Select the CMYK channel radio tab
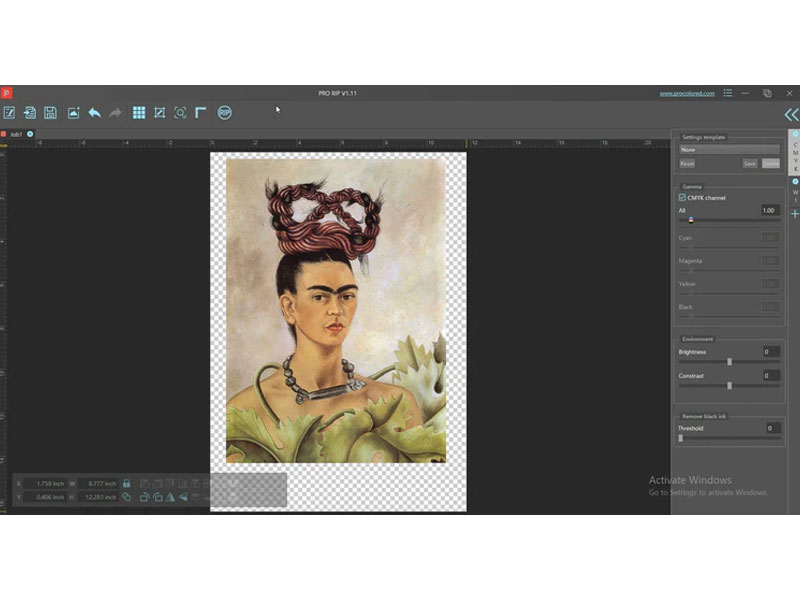Viewport: 800px width, 600px height. tap(795, 133)
